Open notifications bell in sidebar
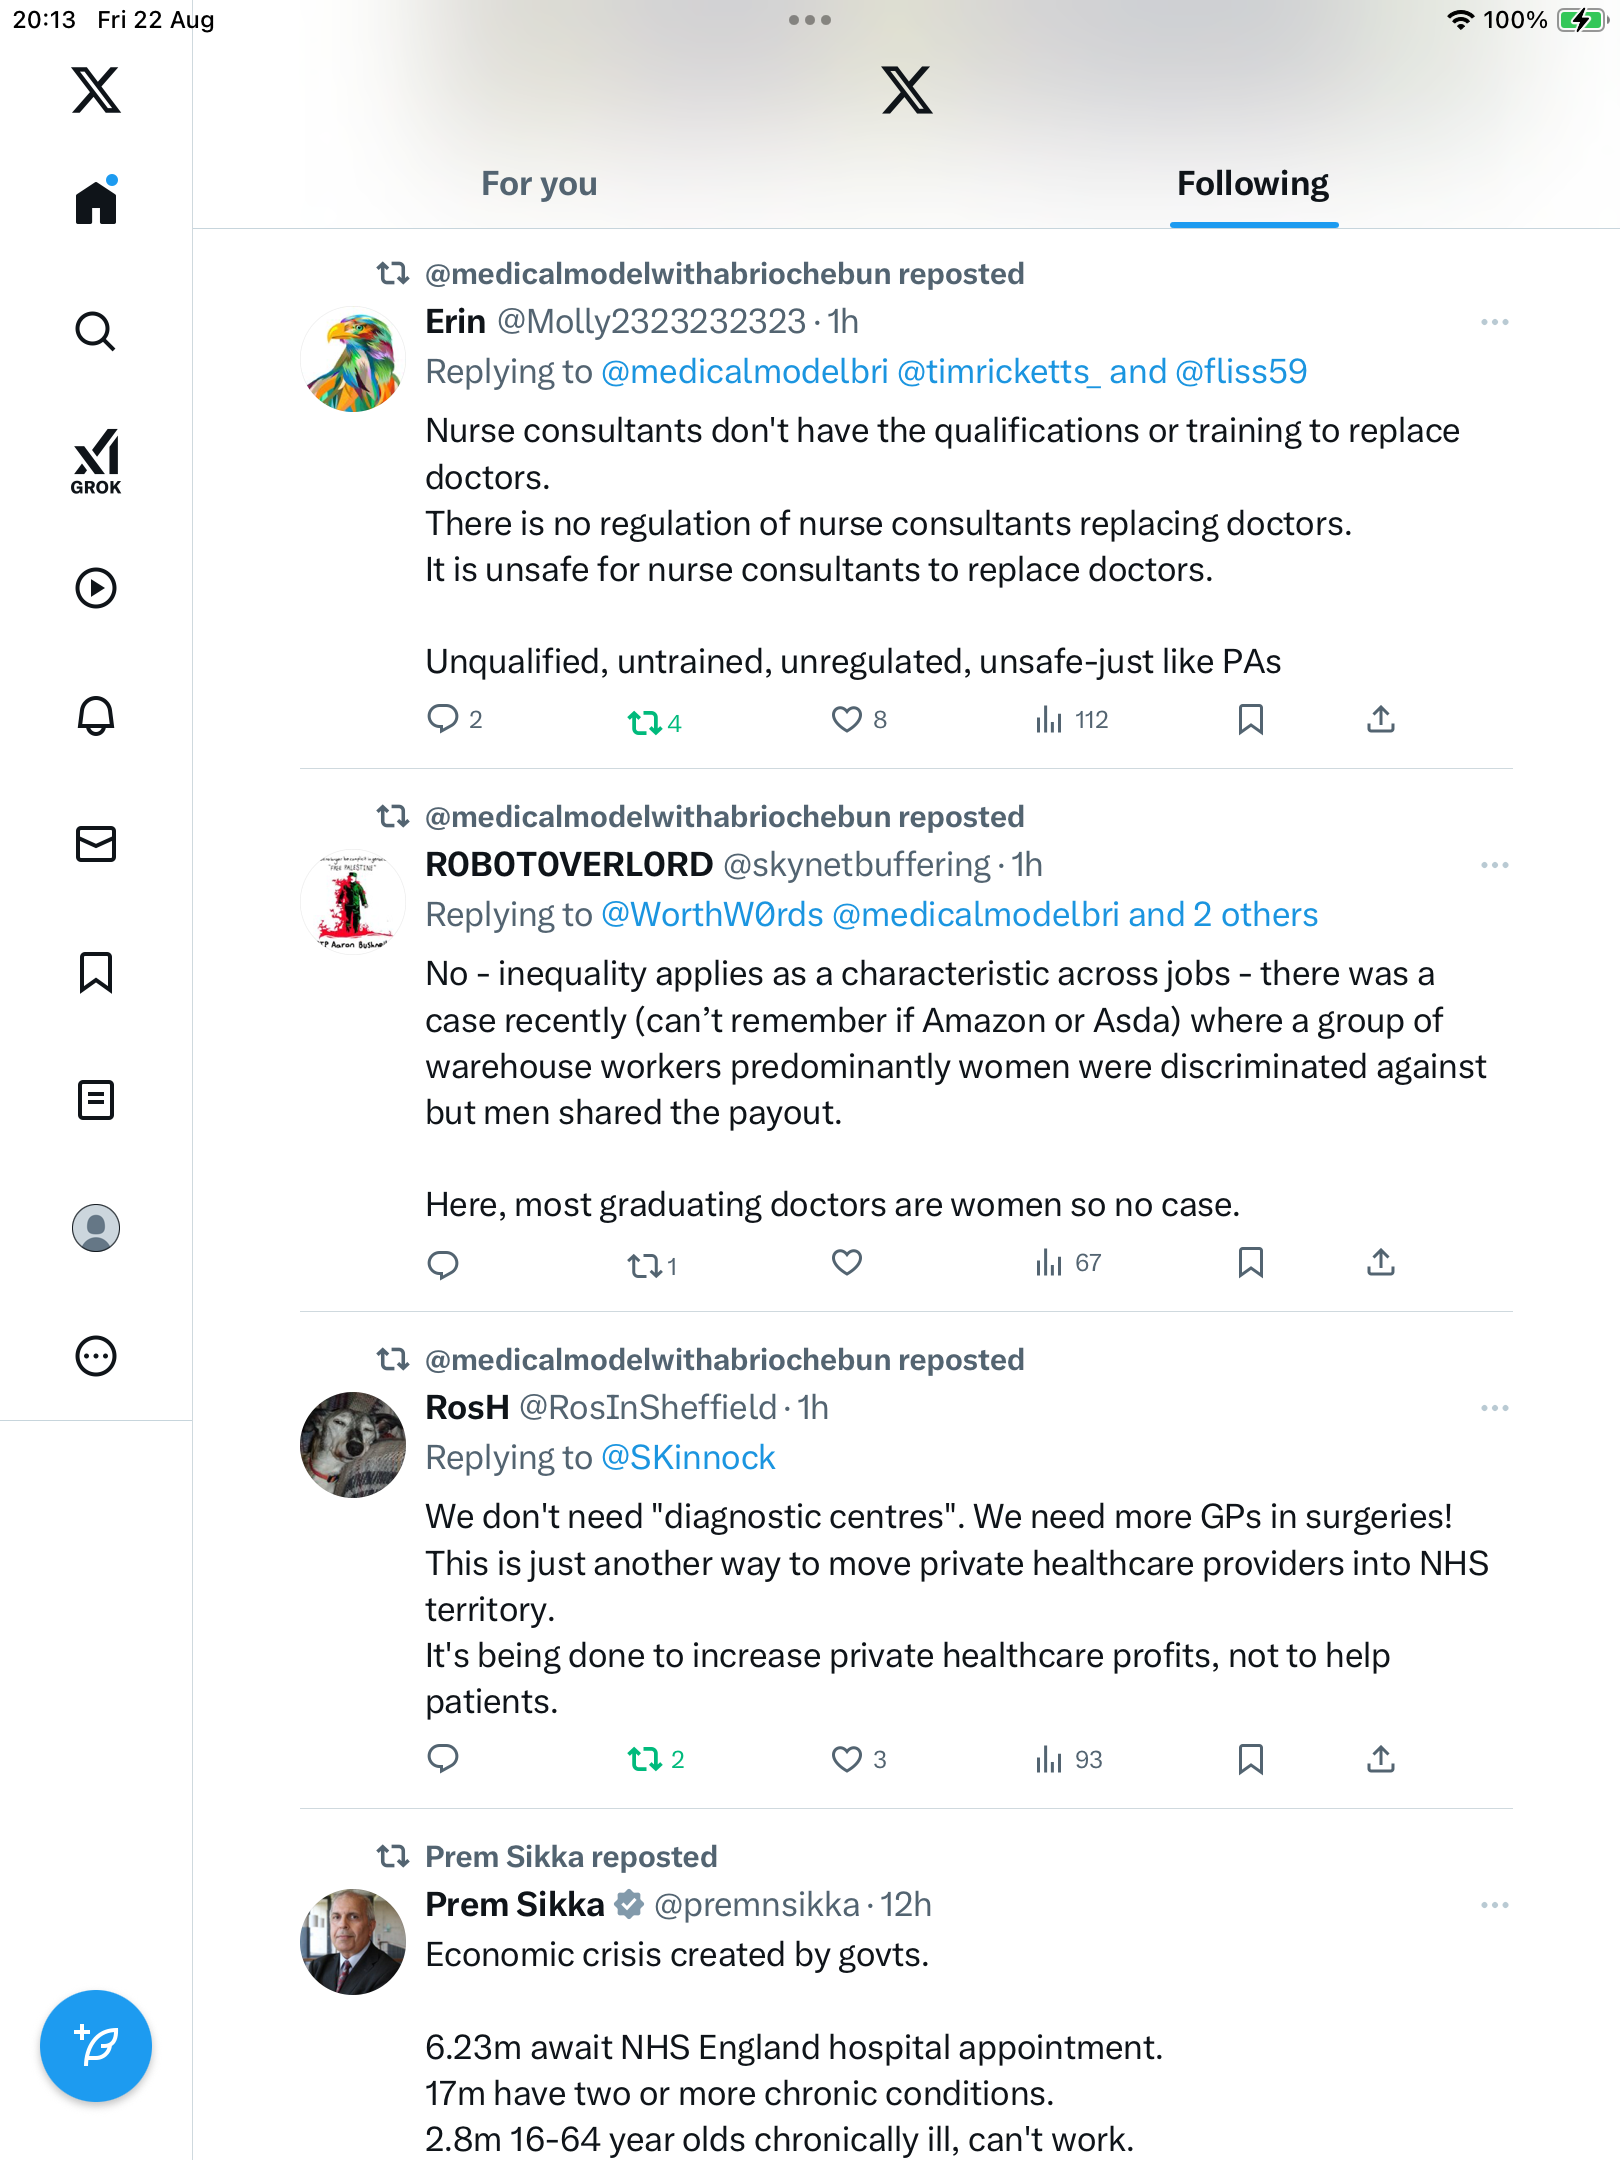Viewport: 1620px width, 2160px height. 96,716
